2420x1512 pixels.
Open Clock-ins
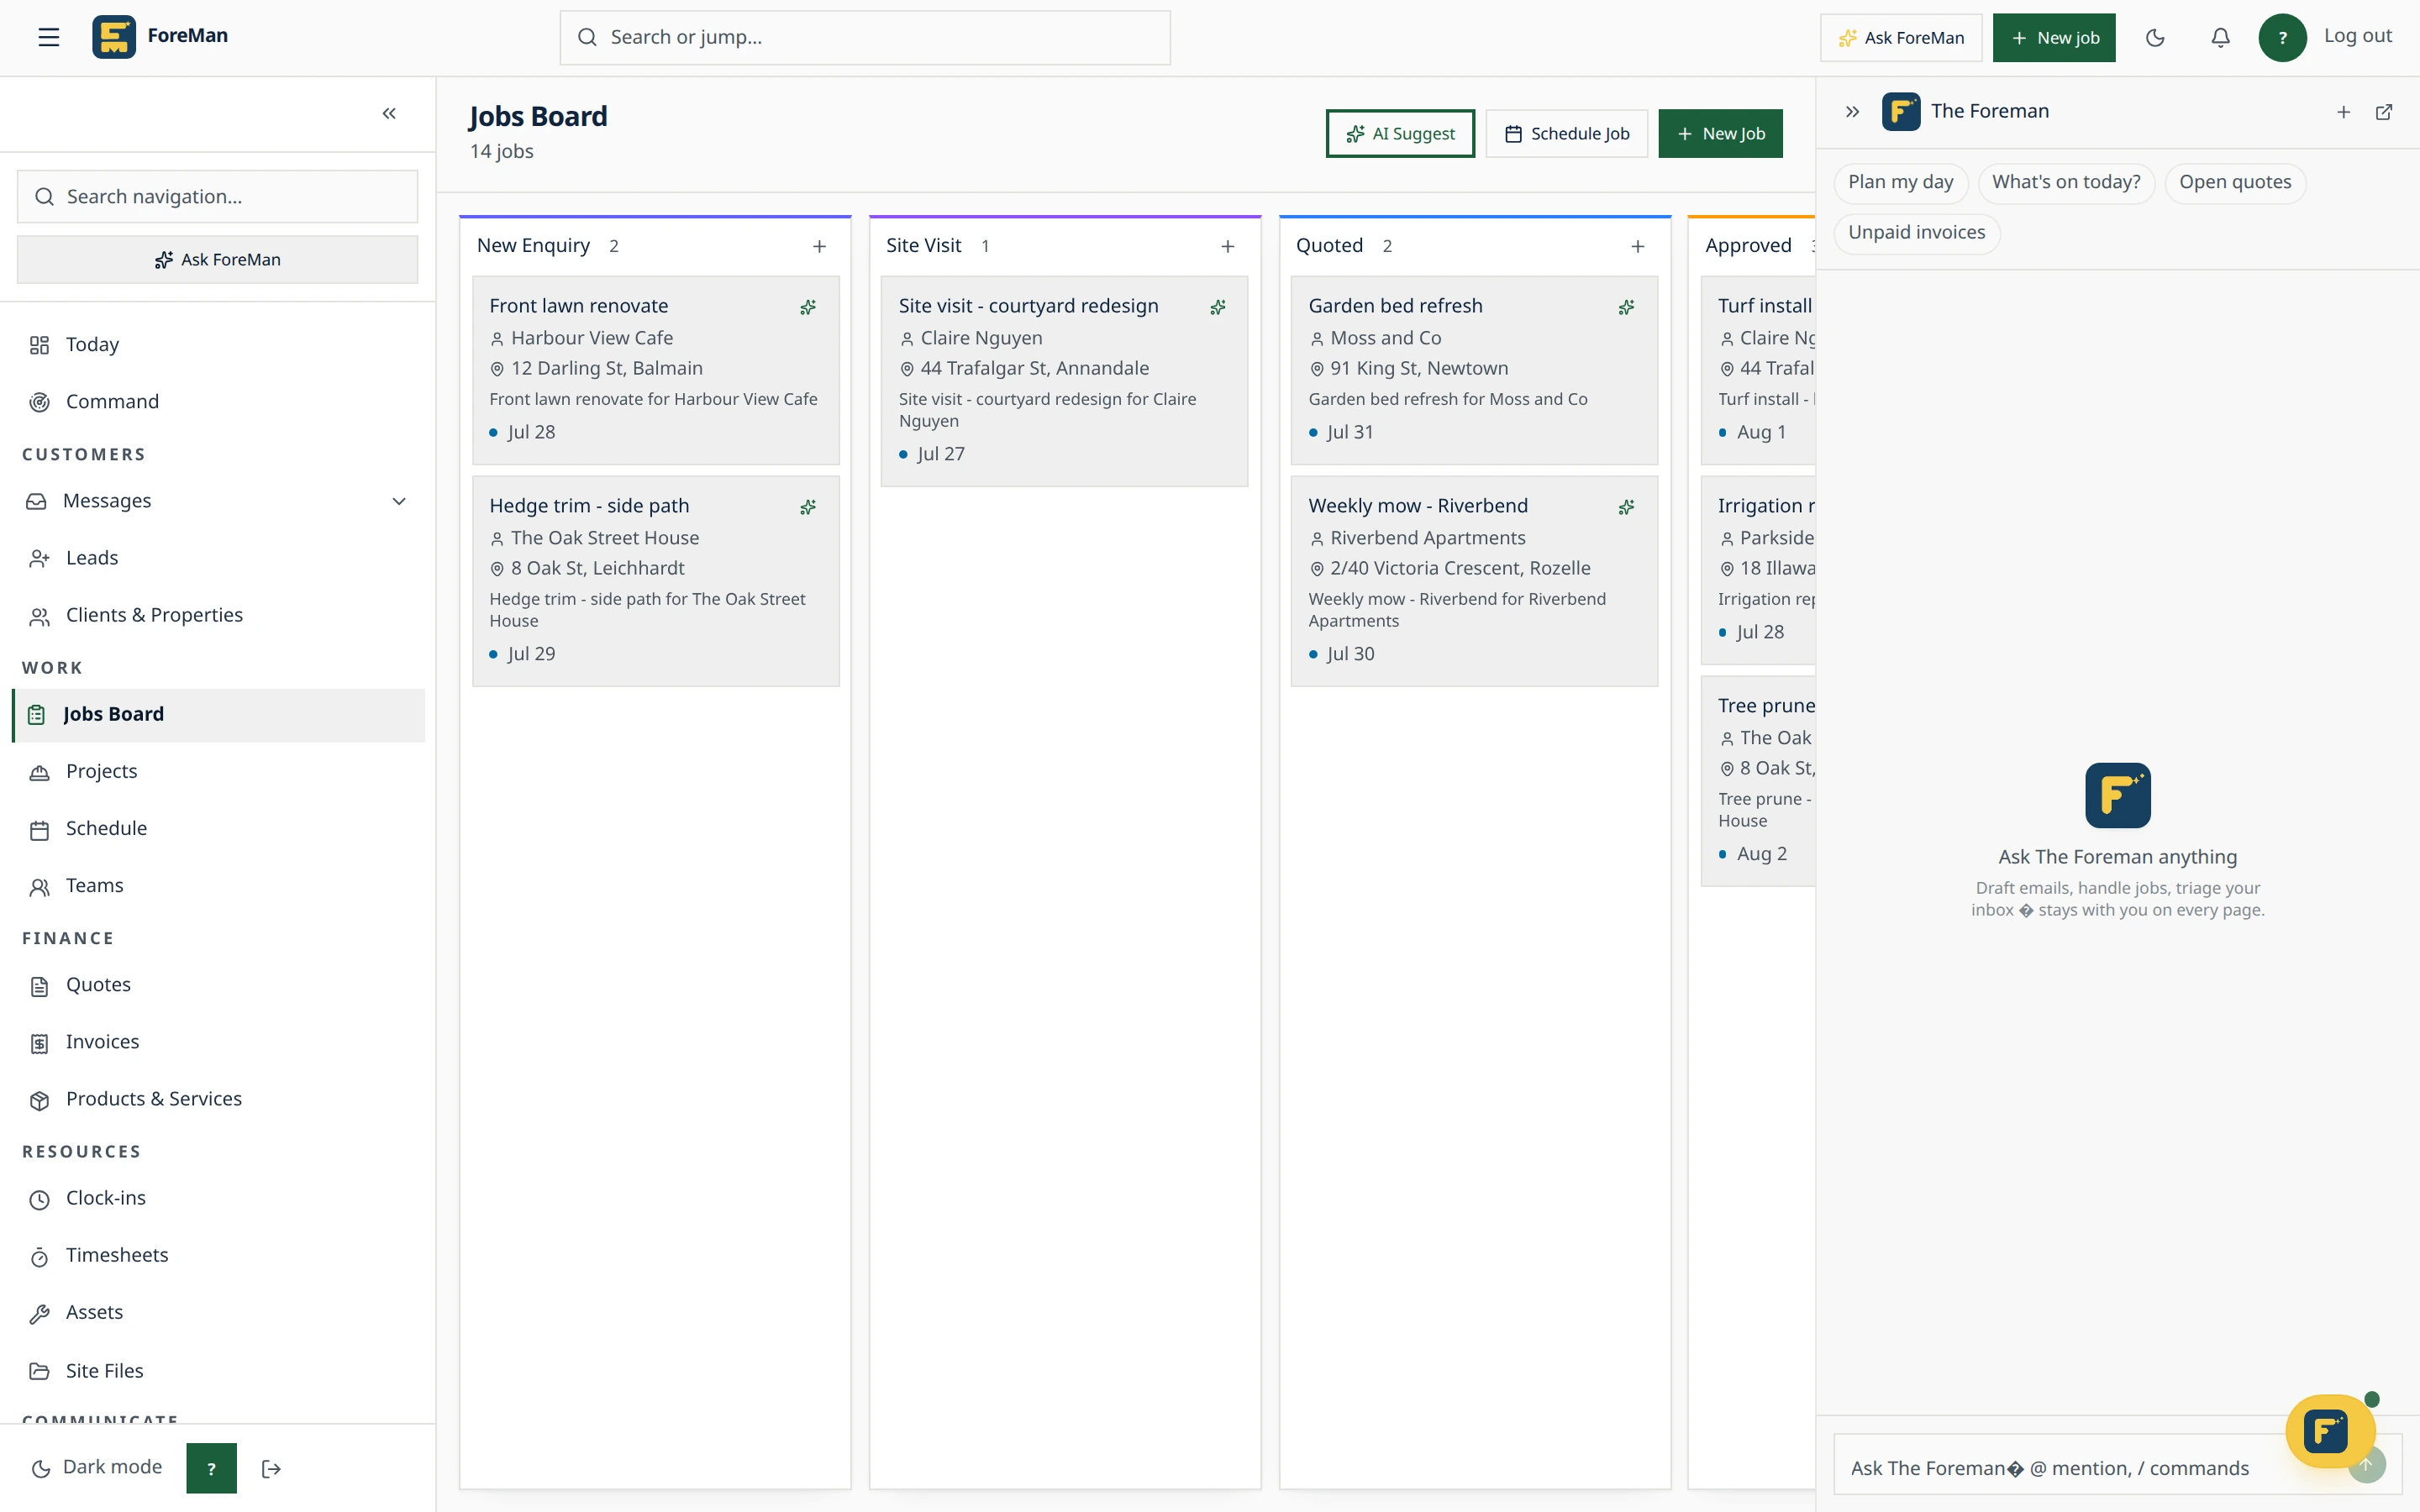point(218,1198)
